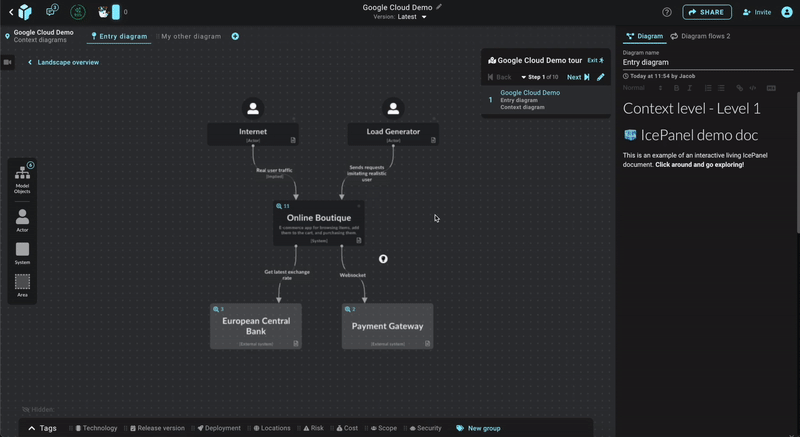
Task: Advance tour with Next button
Action: (x=578, y=77)
